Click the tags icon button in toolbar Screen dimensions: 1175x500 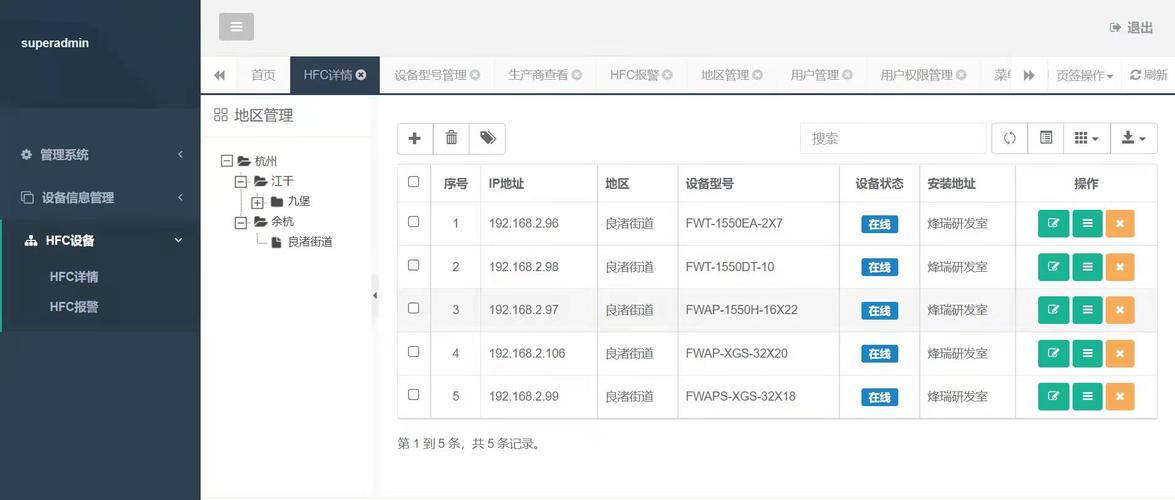488,139
